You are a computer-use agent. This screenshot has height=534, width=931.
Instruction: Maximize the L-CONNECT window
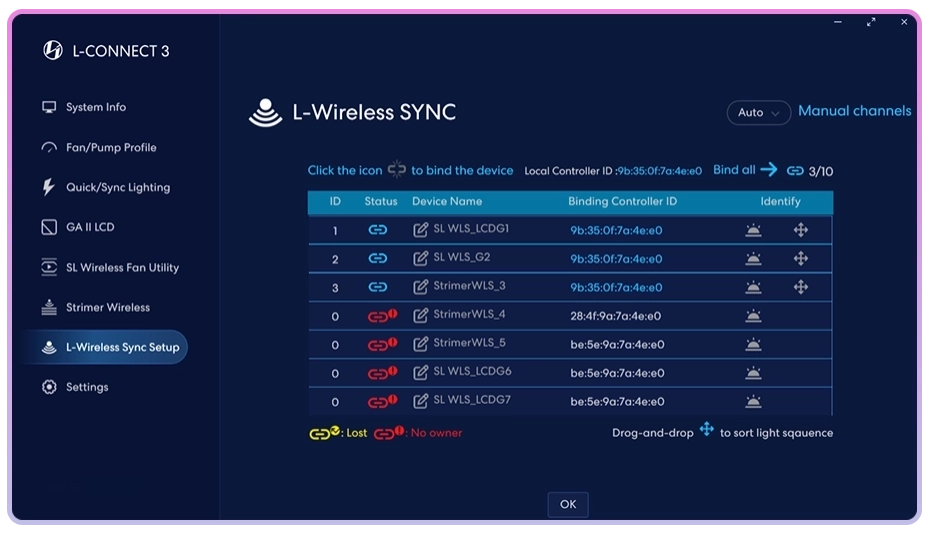tap(870, 22)
